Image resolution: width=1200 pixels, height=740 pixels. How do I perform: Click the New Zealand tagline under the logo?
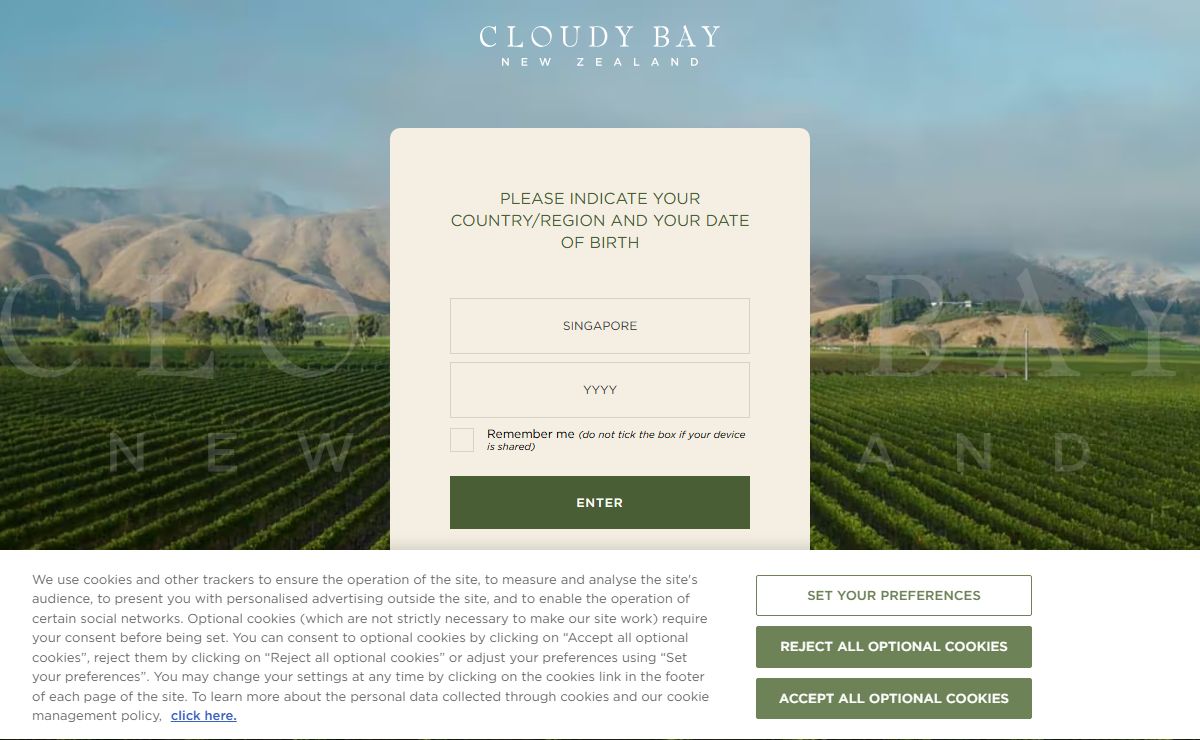(600, 62)
